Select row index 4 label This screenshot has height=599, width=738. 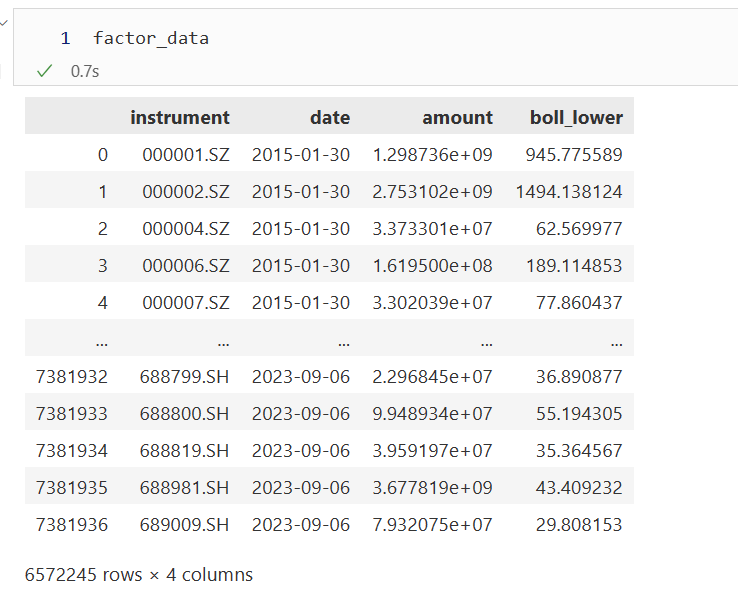click(x=101, y=302)
